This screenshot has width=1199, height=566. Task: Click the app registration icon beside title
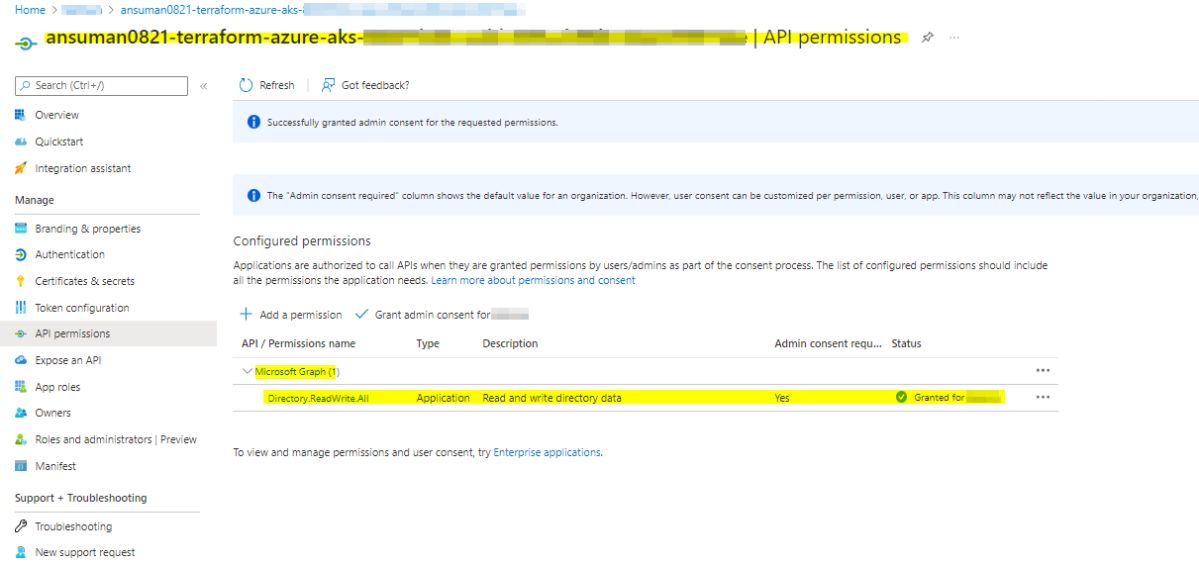(24, 42)
